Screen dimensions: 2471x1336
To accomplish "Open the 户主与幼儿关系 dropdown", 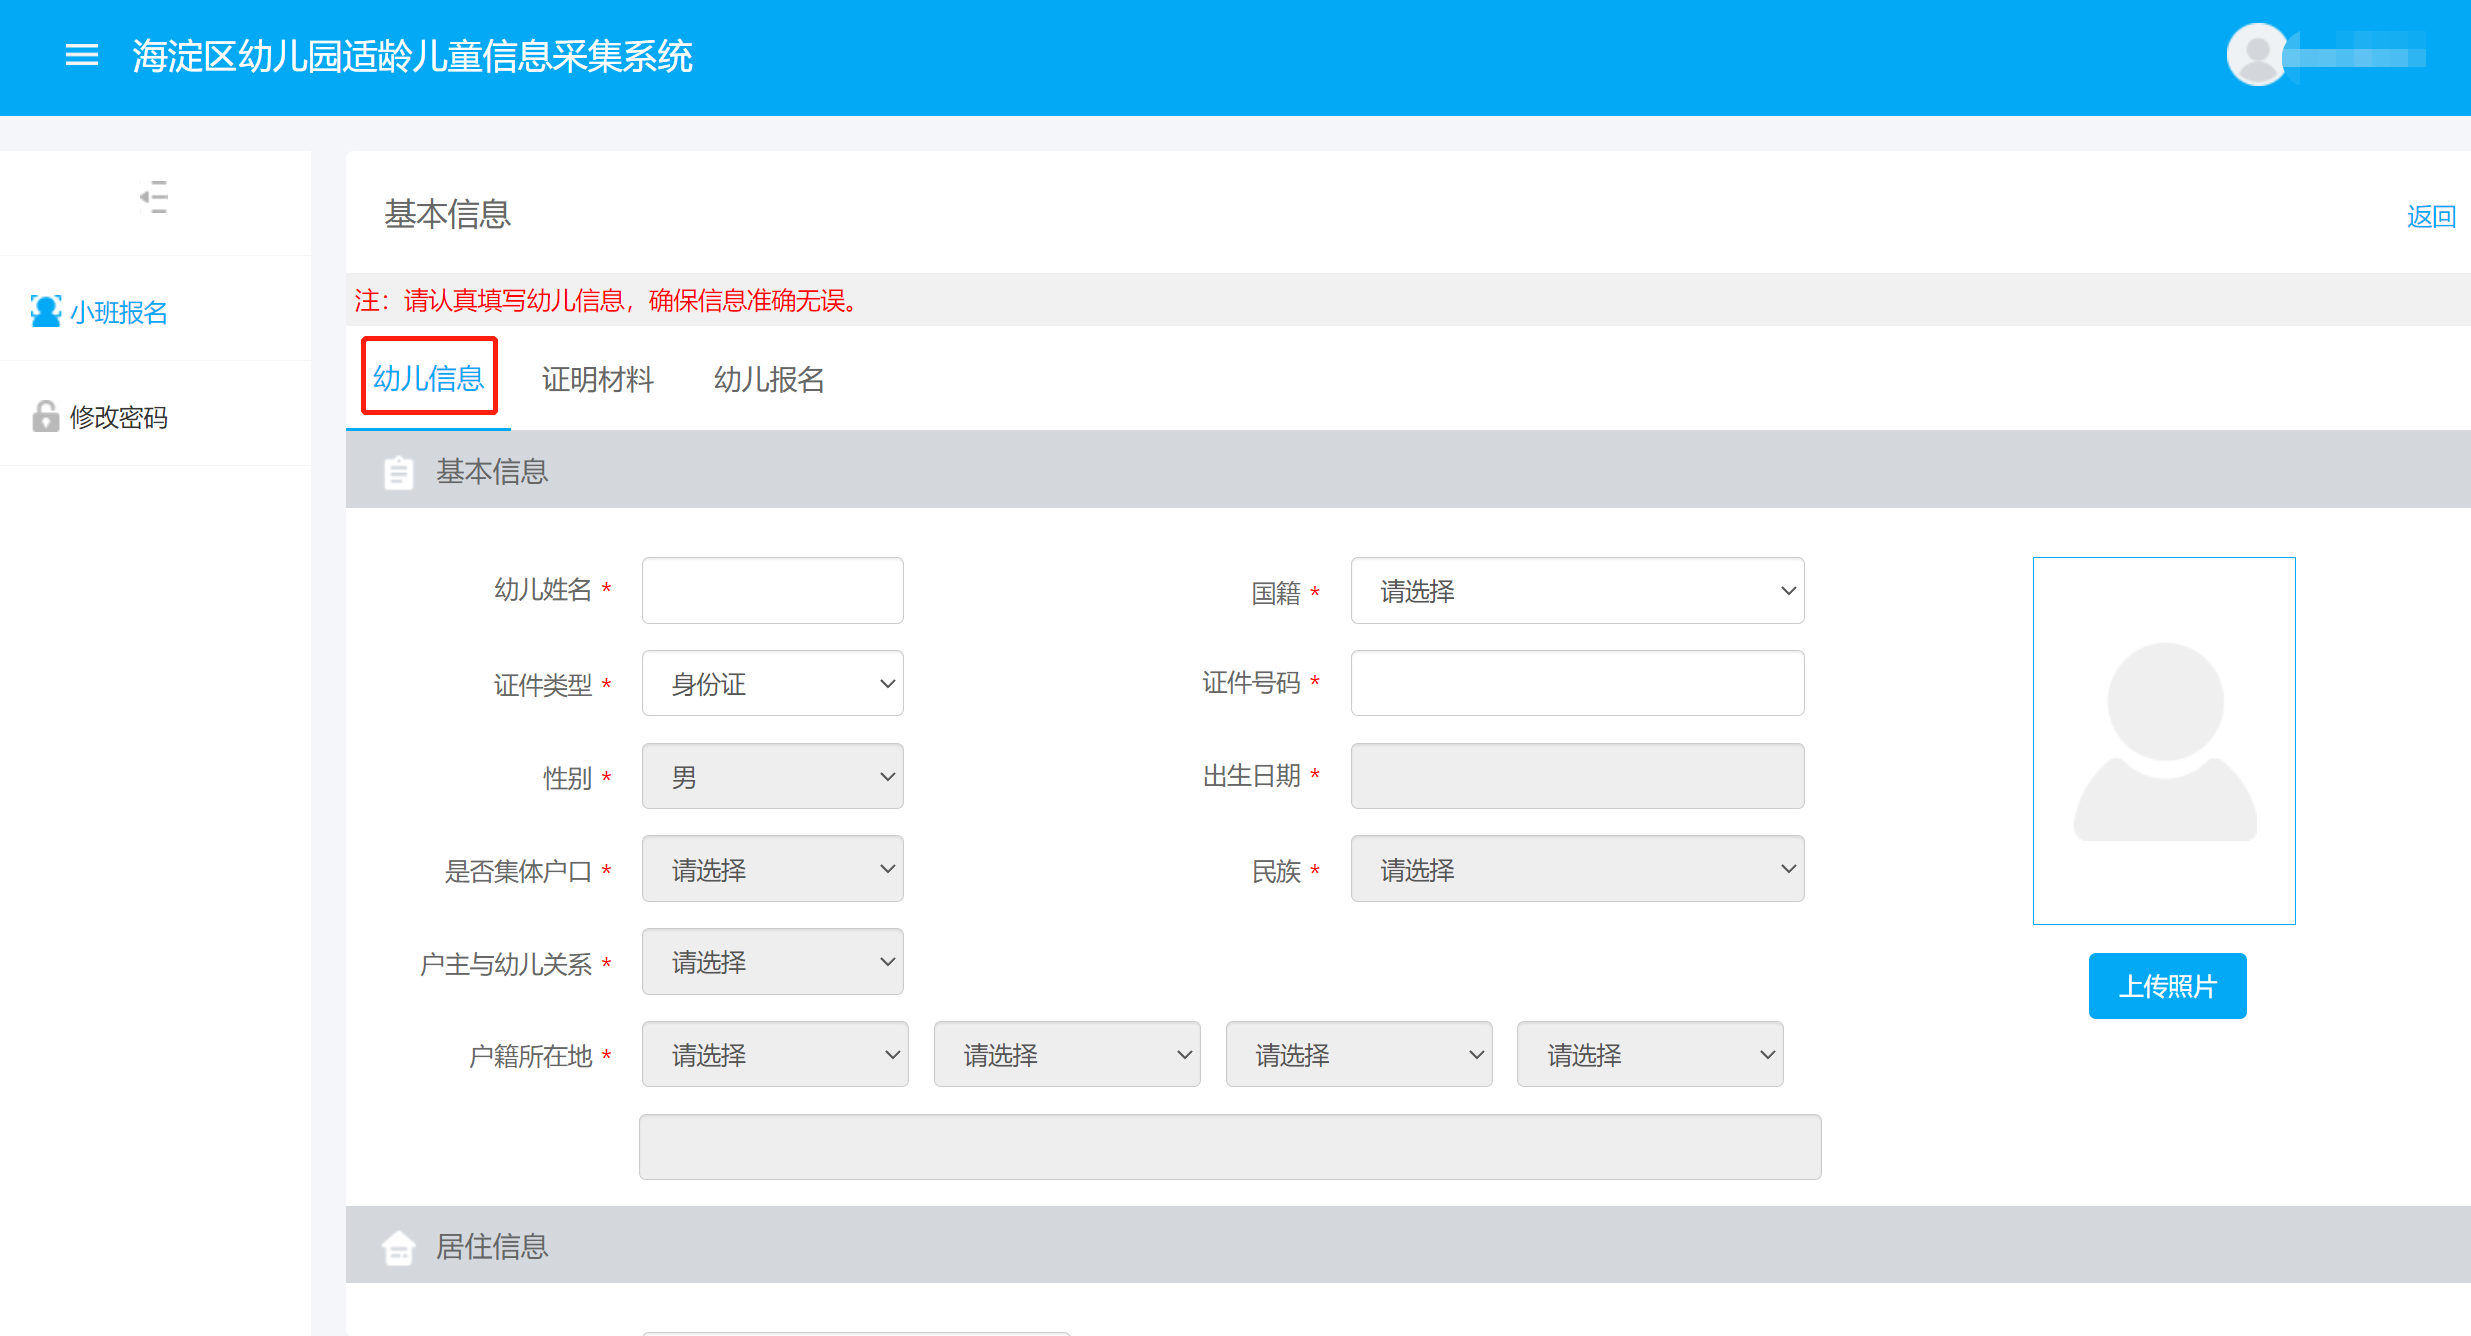I will click(x=772, y=962).
